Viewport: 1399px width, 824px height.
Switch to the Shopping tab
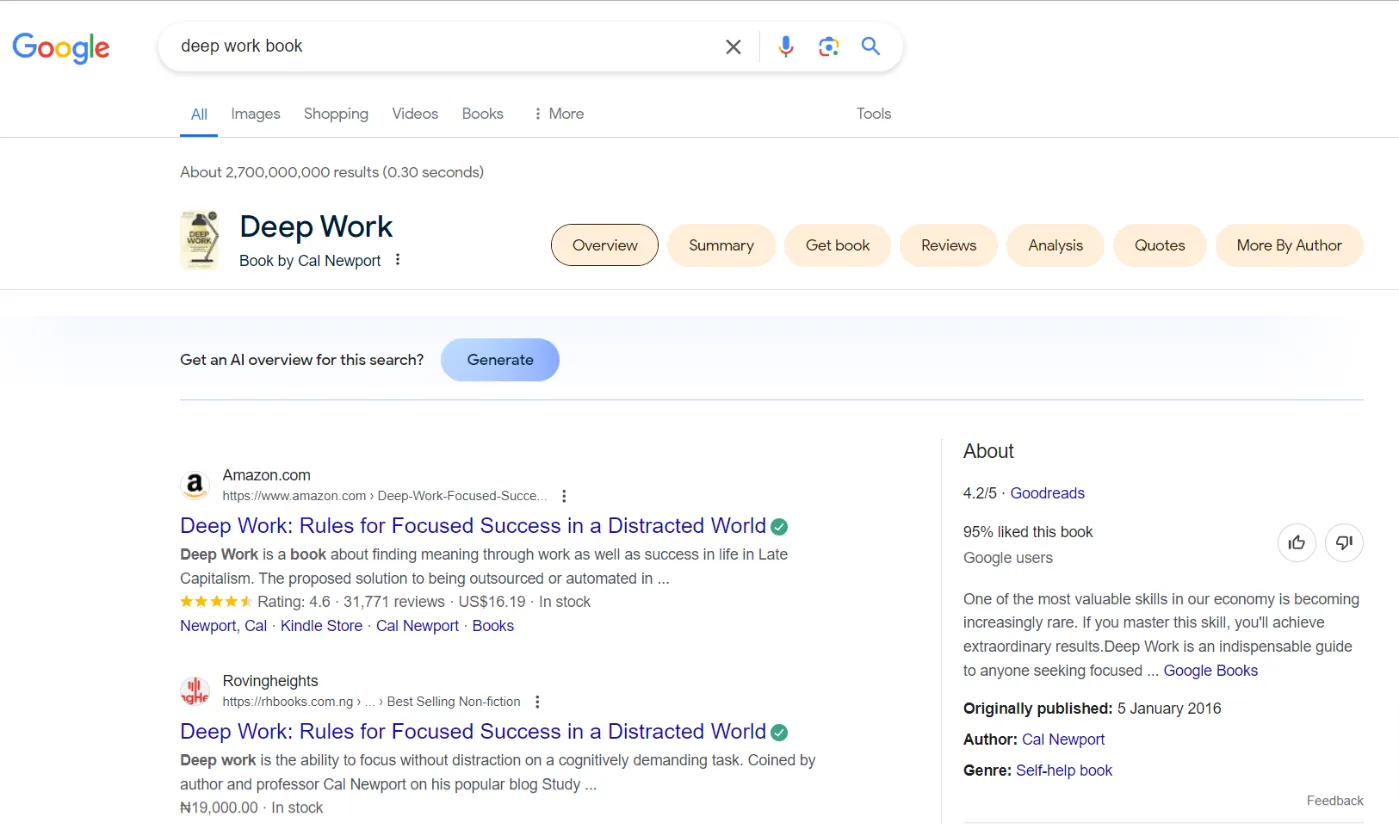tap(336, 114)
